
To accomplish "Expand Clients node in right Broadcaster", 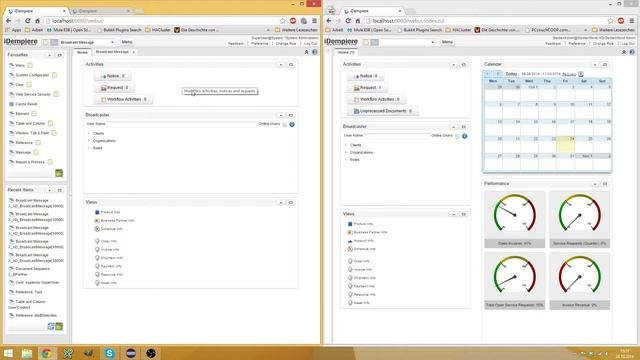I will click(346, 145).
